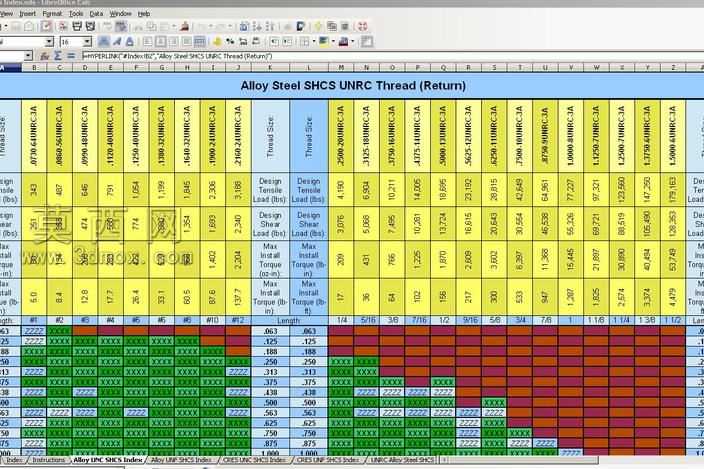Open the Help menu
This screenshot has width=704, height=469.
144,13
